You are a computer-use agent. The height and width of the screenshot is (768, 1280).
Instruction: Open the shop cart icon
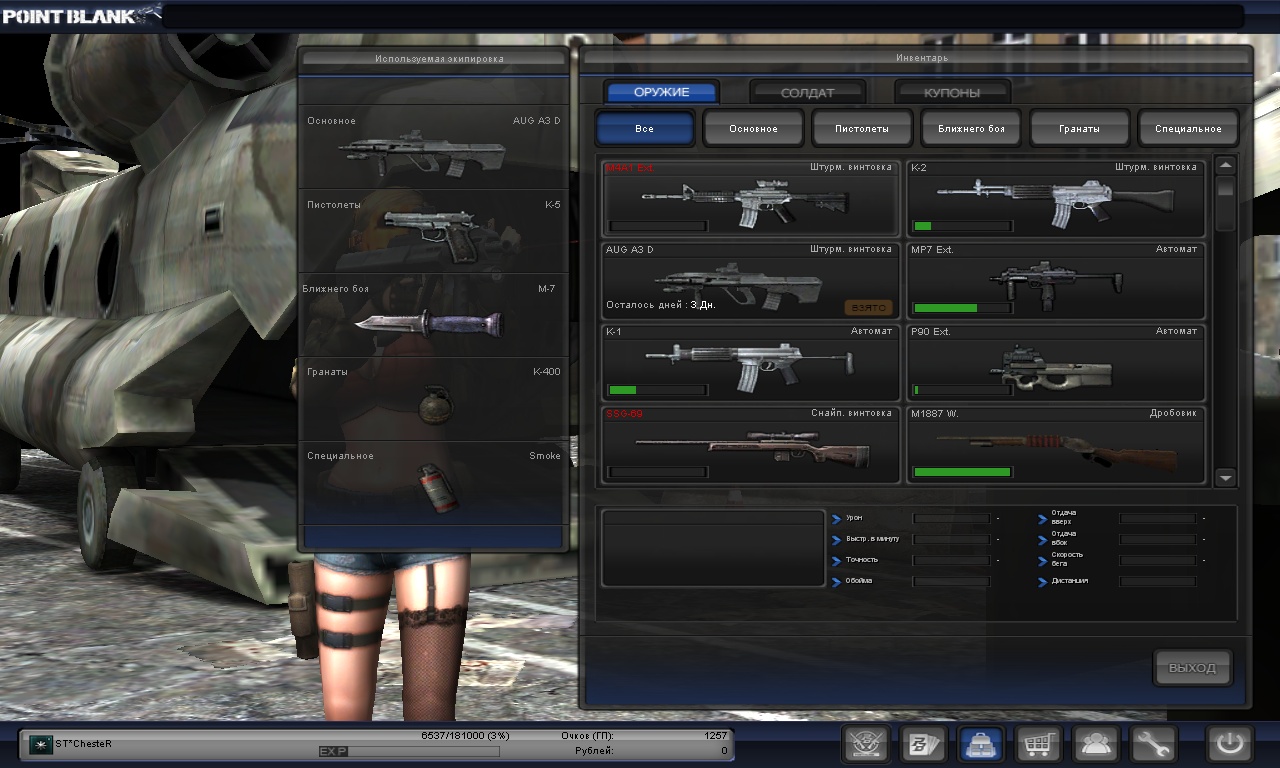tap(1038, 745)
